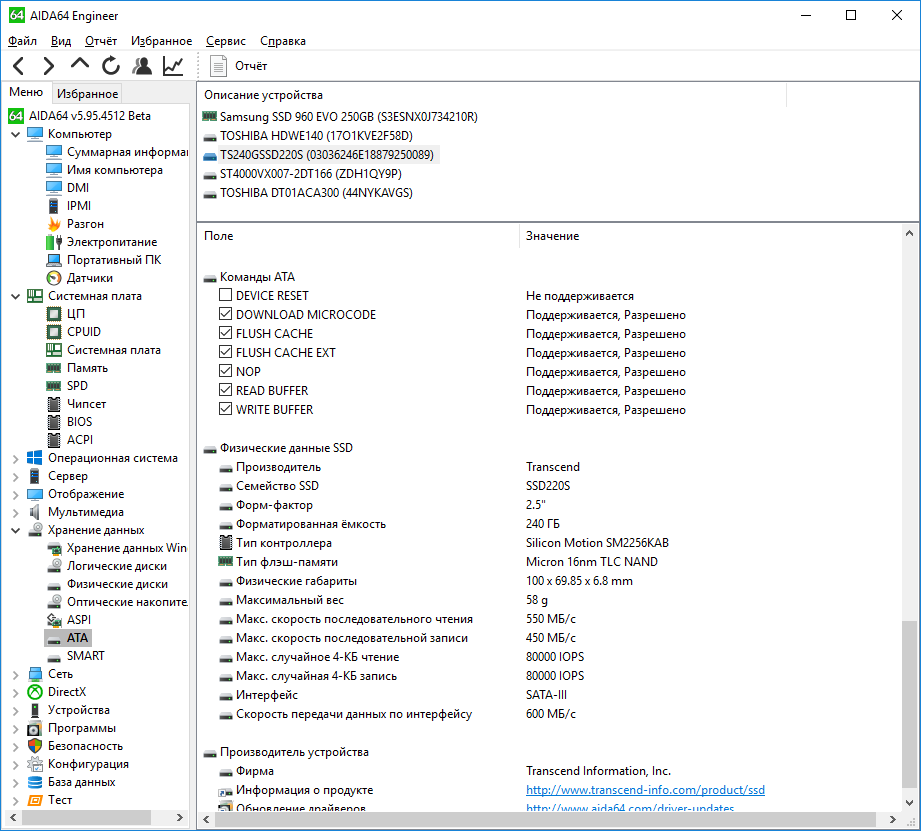Toggle the WRITE BUFFER checkbox
Image resolution: width=921 pixels, height=831 pixels.
pyautogui.click(x=225, y=410)
